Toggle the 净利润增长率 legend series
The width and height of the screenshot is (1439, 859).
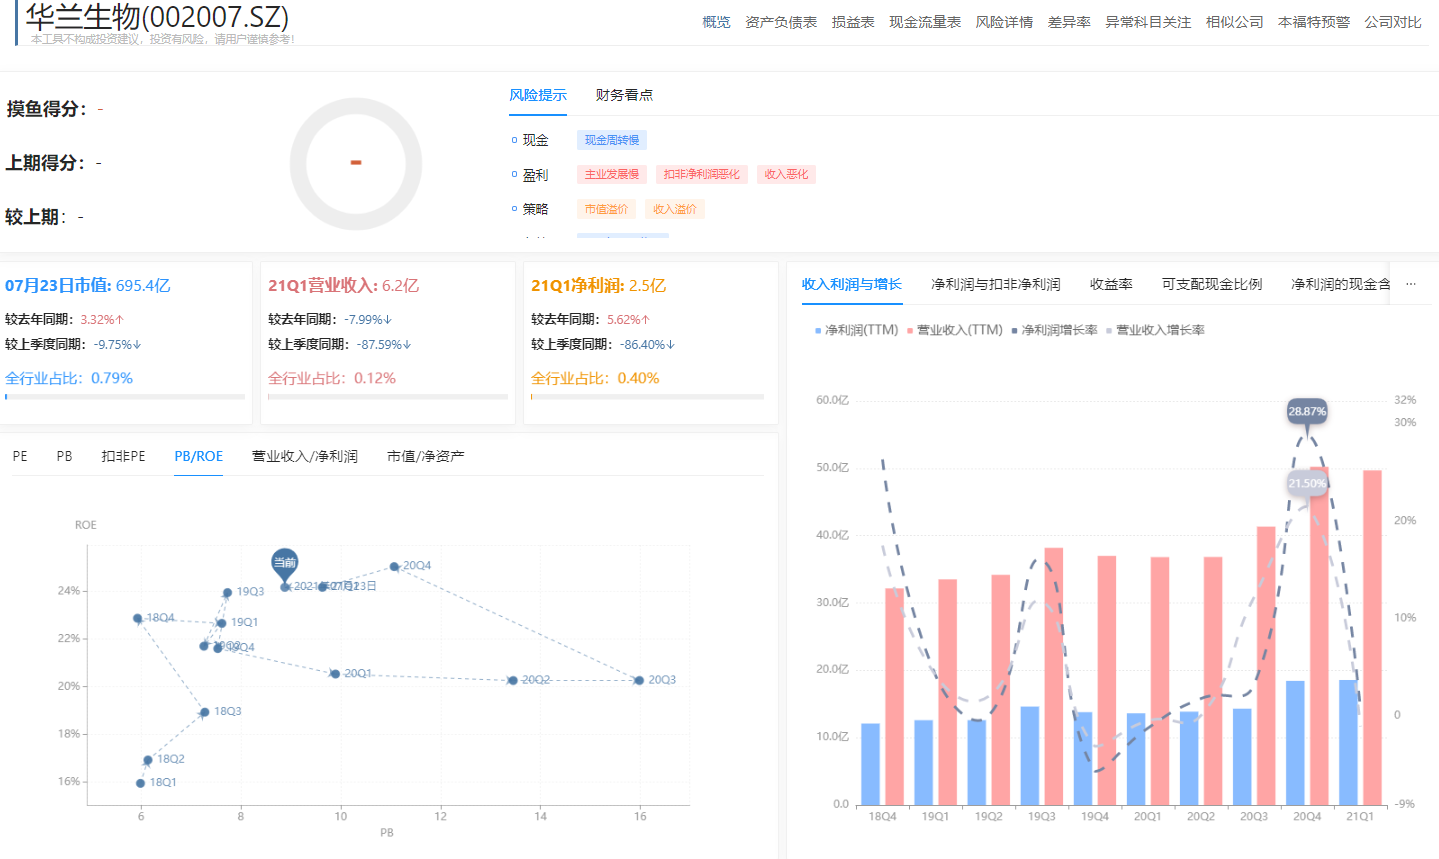[1054, 330]
